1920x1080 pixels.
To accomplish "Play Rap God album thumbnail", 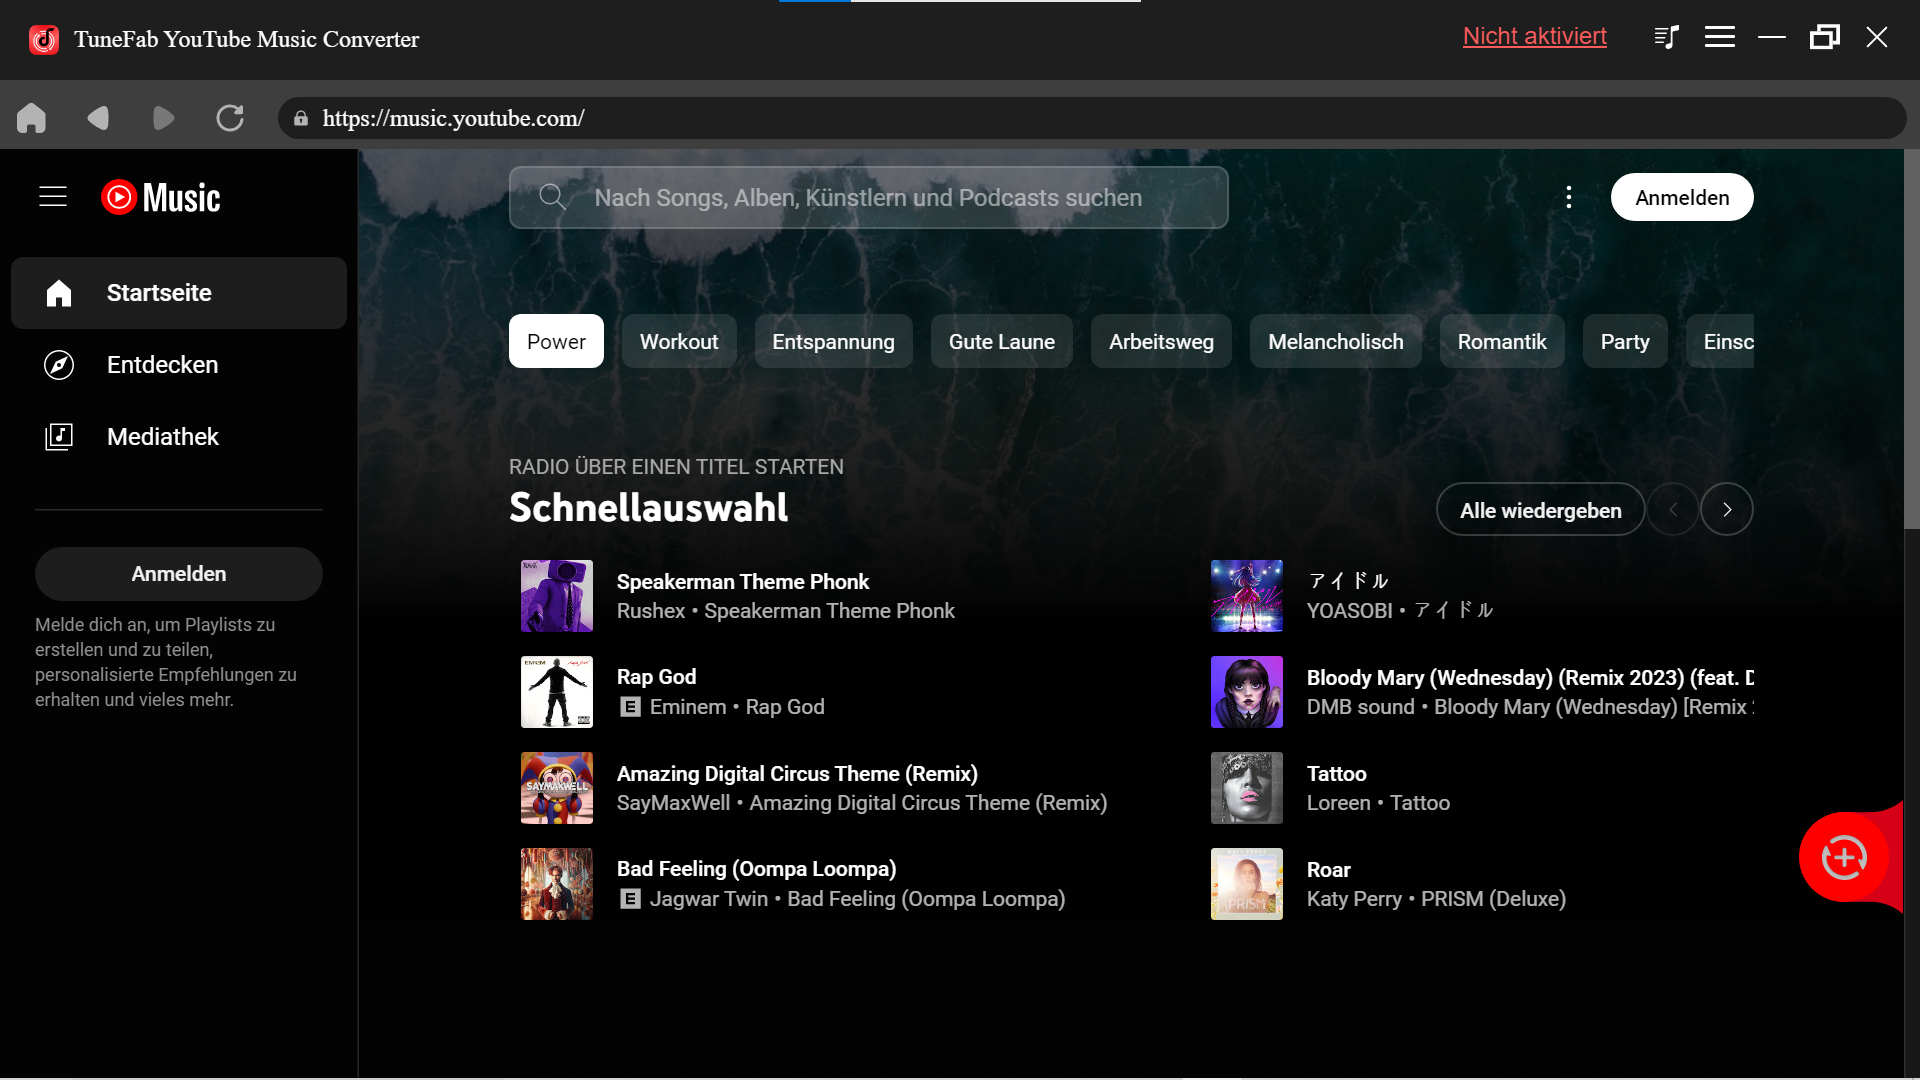I will point(557,692).
